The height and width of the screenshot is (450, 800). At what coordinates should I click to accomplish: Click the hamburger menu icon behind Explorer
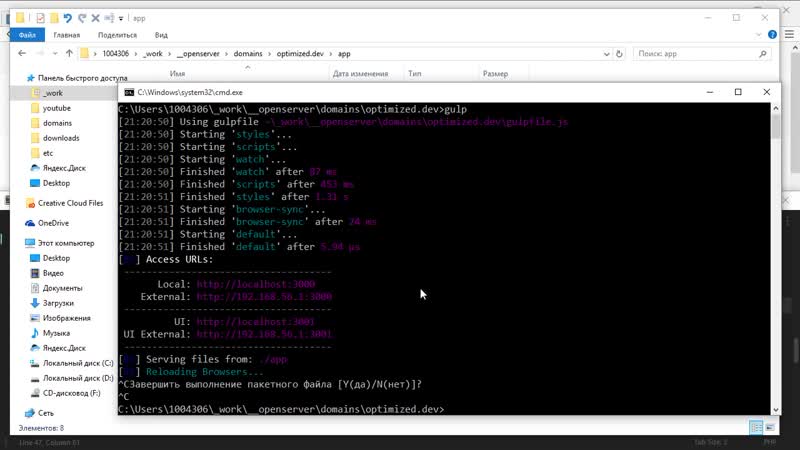pos(789,35)
